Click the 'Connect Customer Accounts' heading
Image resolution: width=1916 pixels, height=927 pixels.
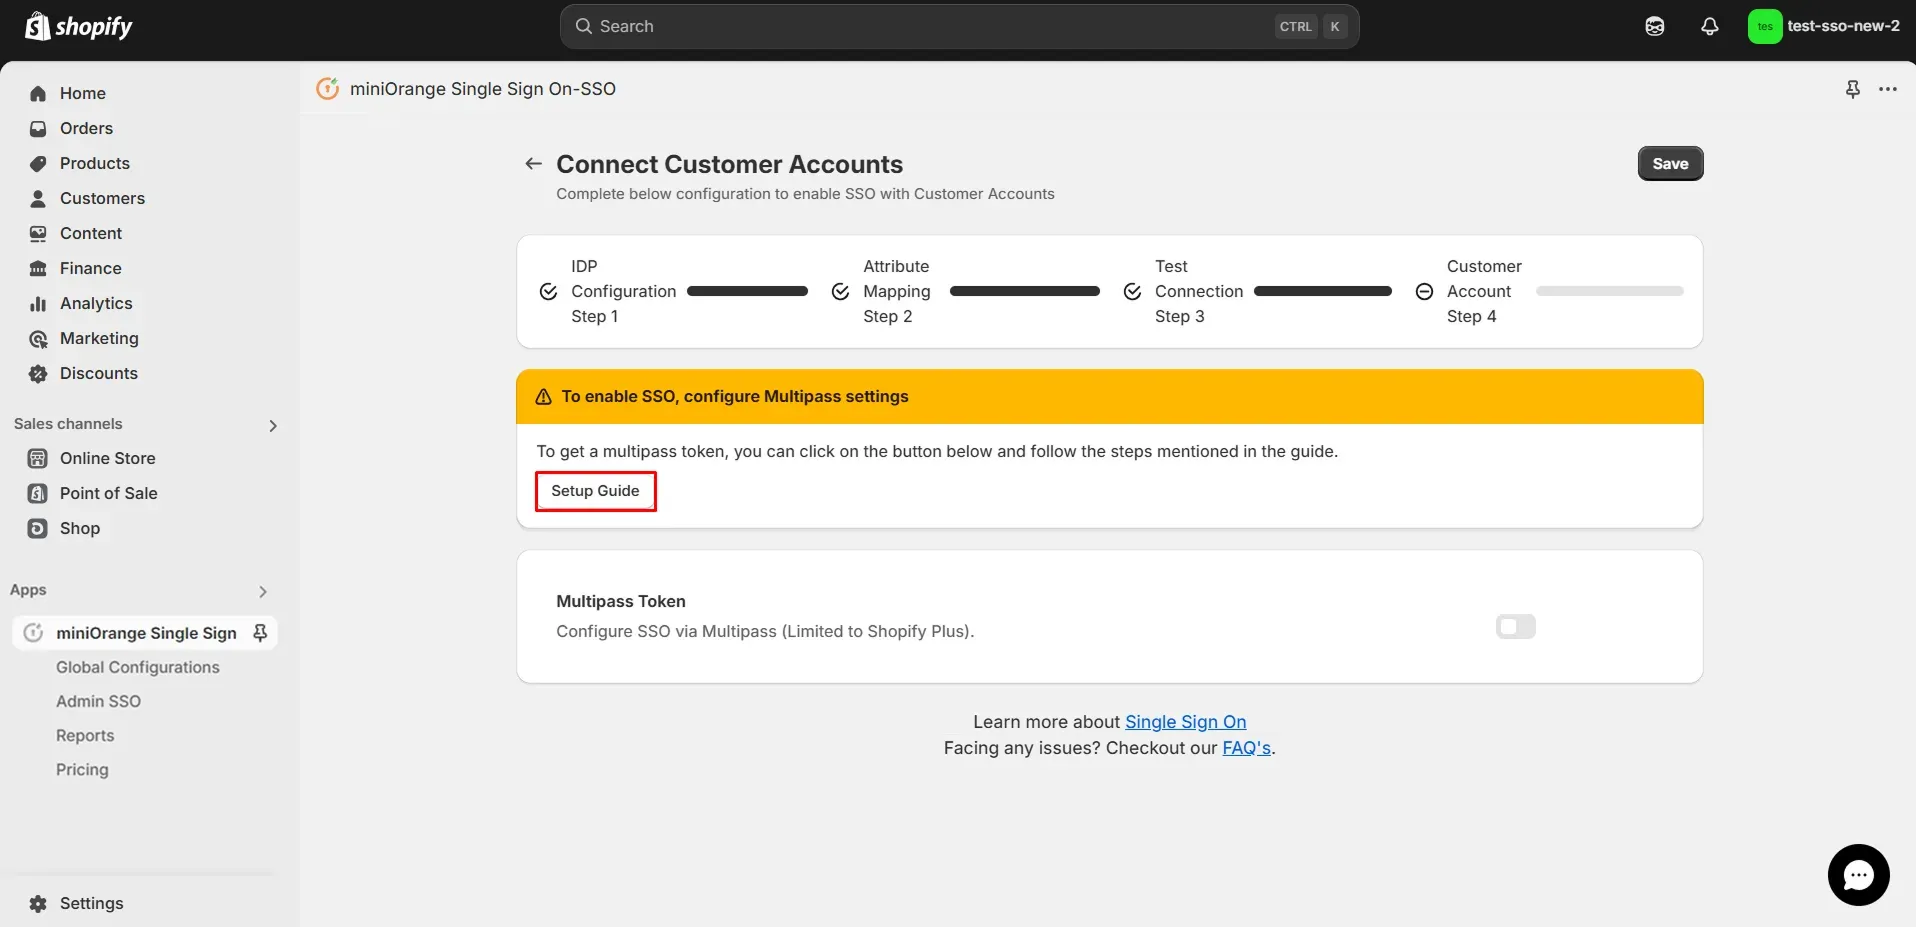(x=729, y=164)
